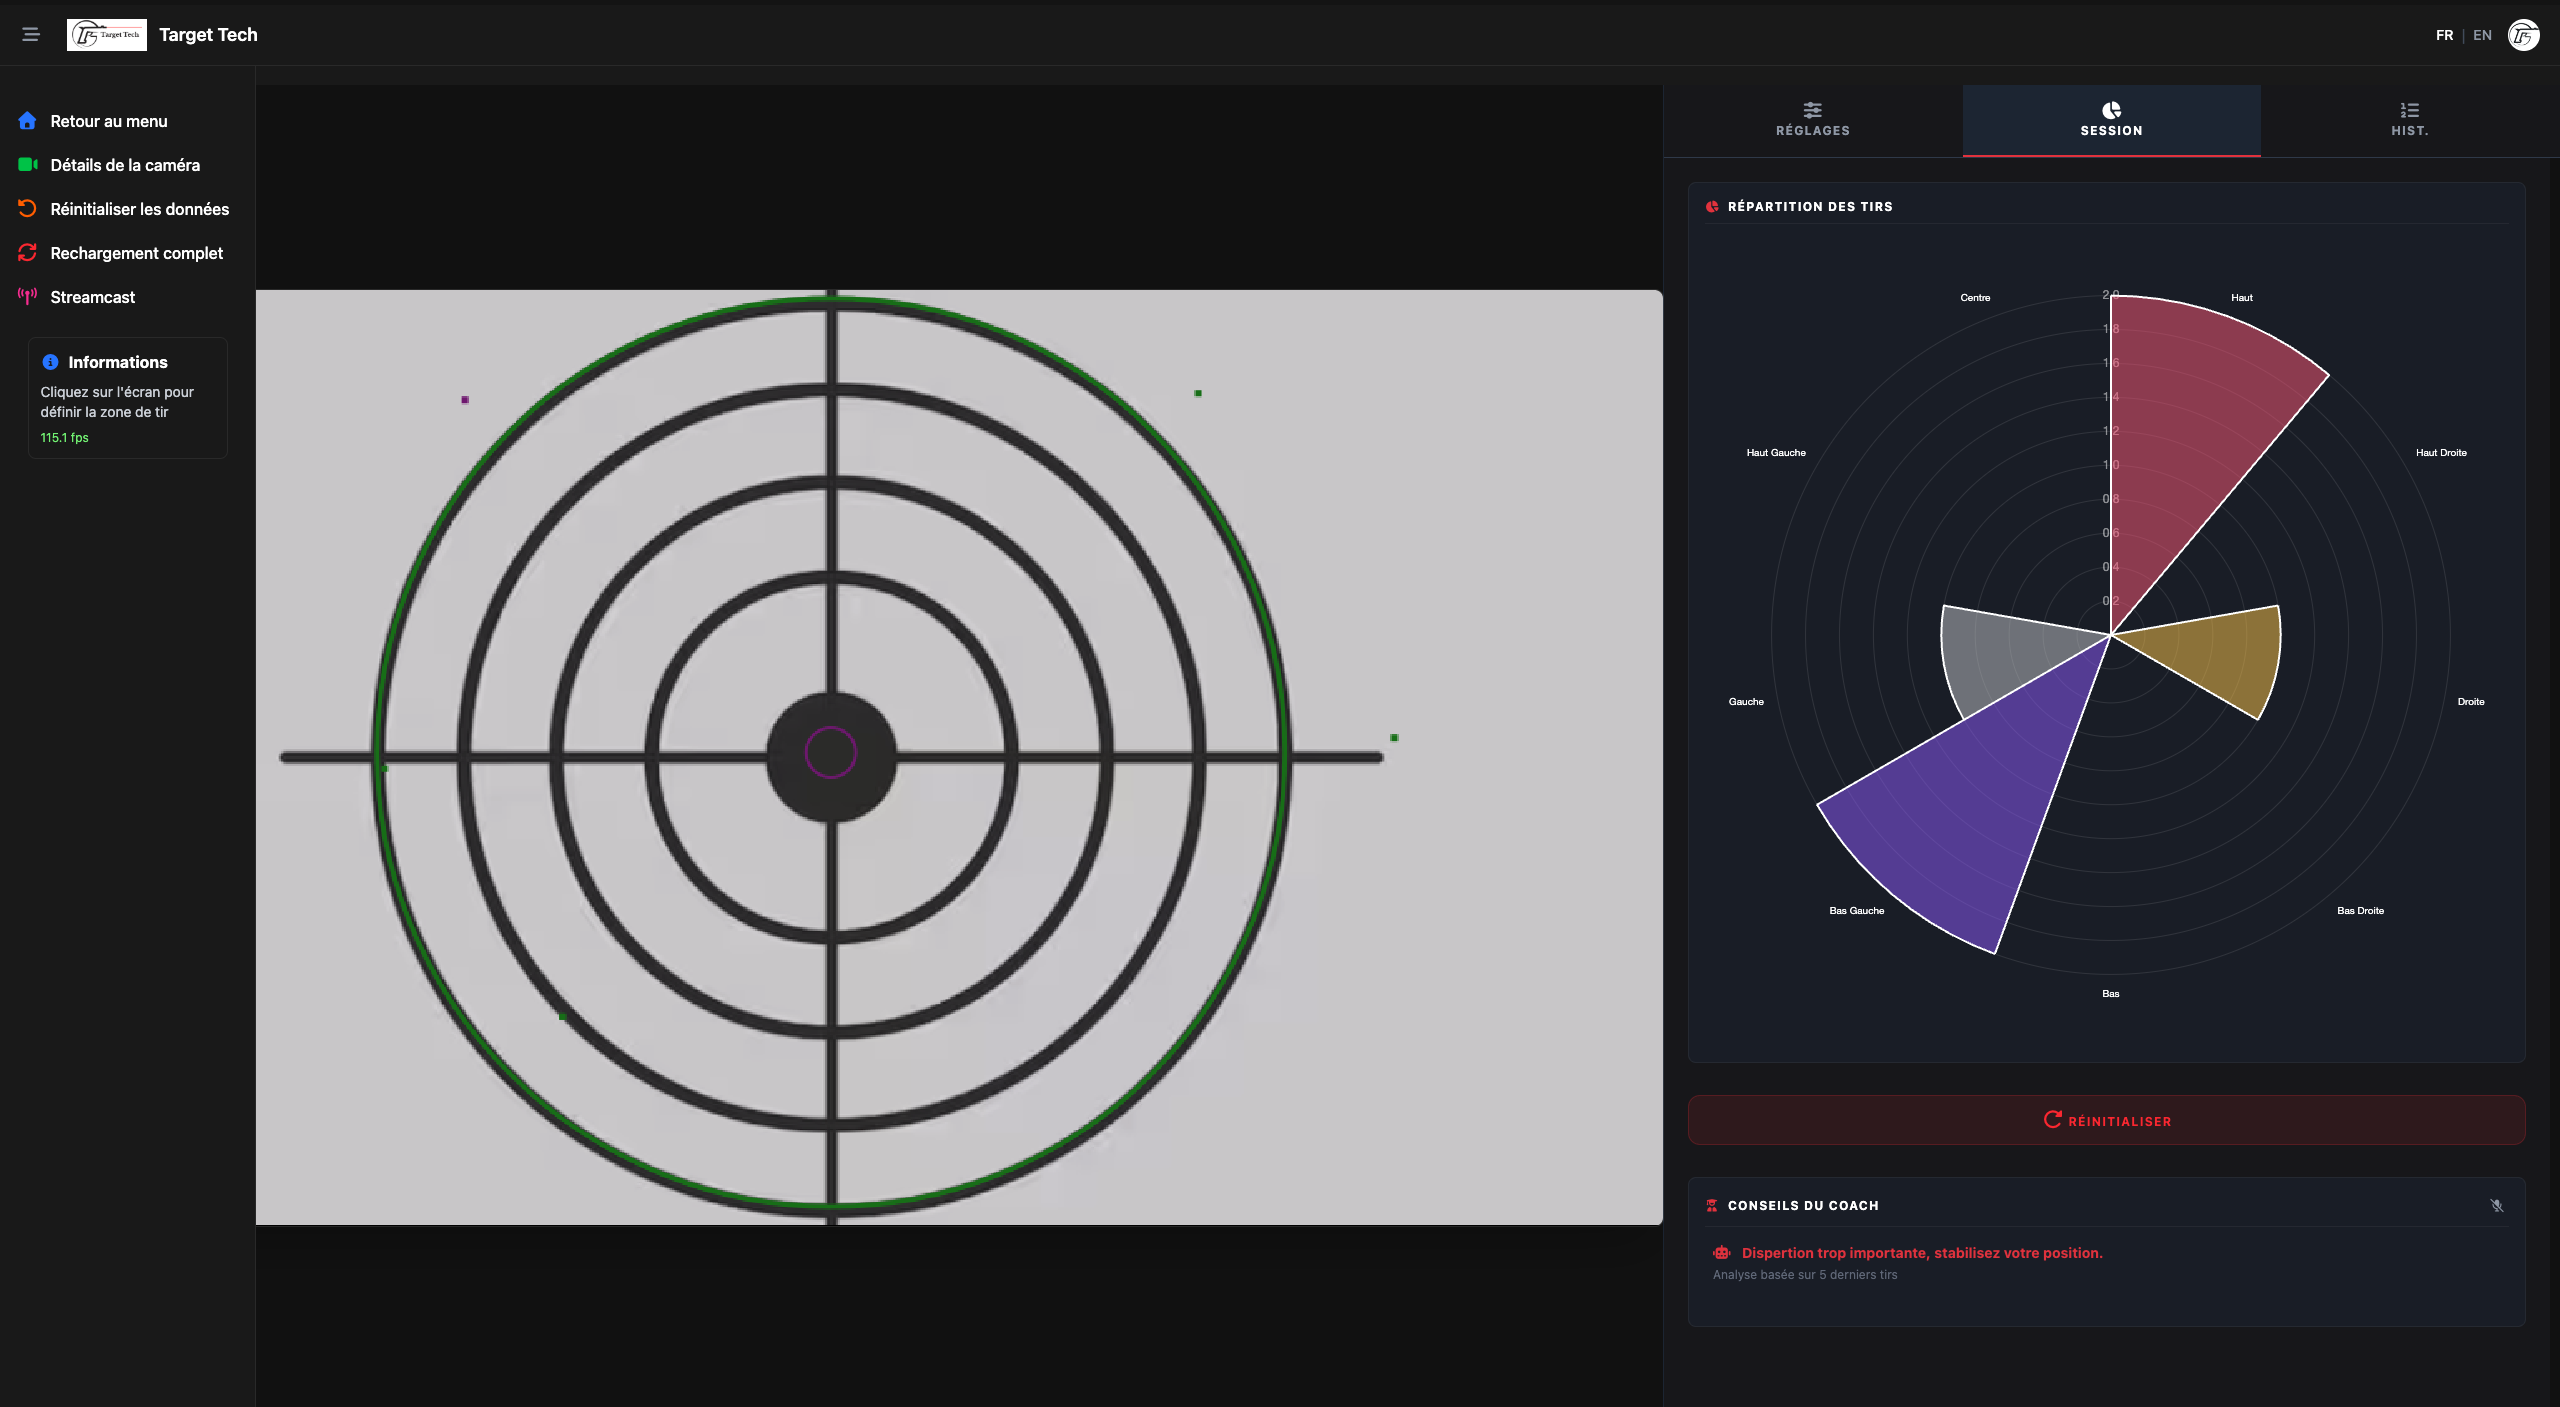Select the blue home icon in the sidebar
The image size is (2560, 1407).
click(27, 120)
